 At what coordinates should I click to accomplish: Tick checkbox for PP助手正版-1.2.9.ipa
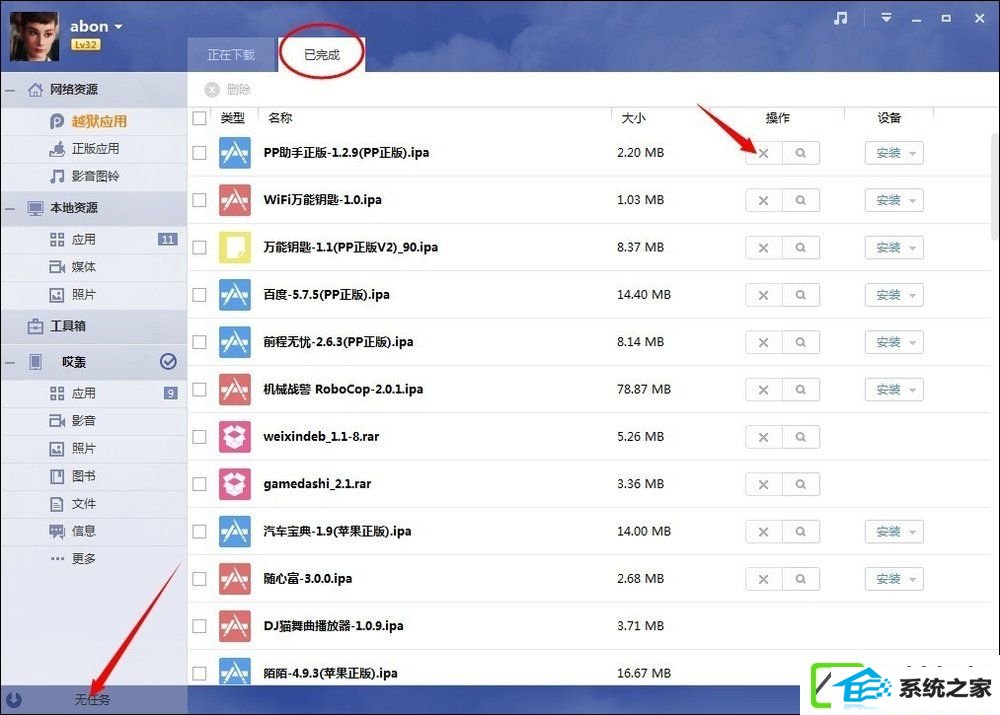tap(200, 153)
